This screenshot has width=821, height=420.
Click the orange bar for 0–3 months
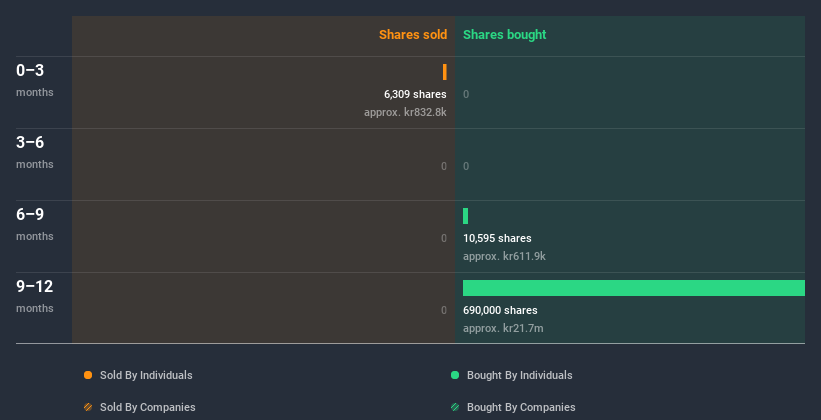pyautogui.click(x=445, y=72)
